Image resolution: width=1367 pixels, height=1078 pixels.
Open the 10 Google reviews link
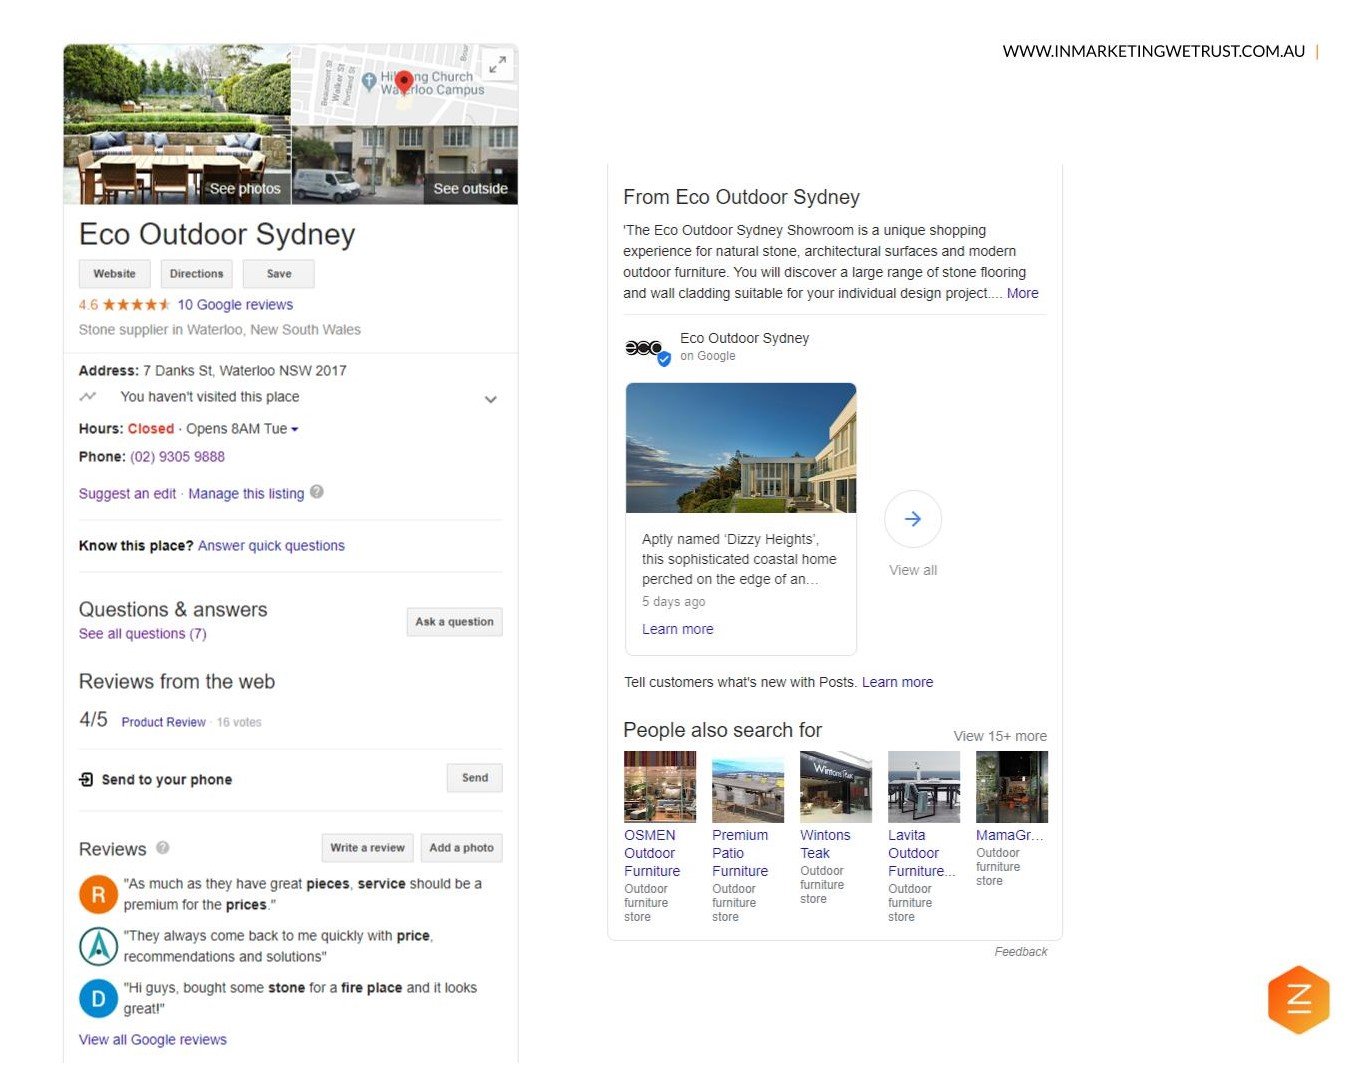235,305
